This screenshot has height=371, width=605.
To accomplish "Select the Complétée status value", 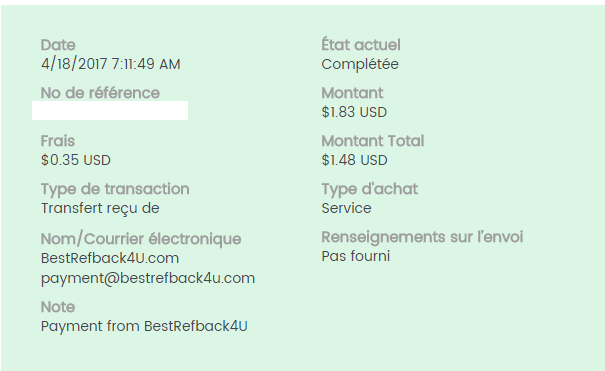I will point(360,64).
